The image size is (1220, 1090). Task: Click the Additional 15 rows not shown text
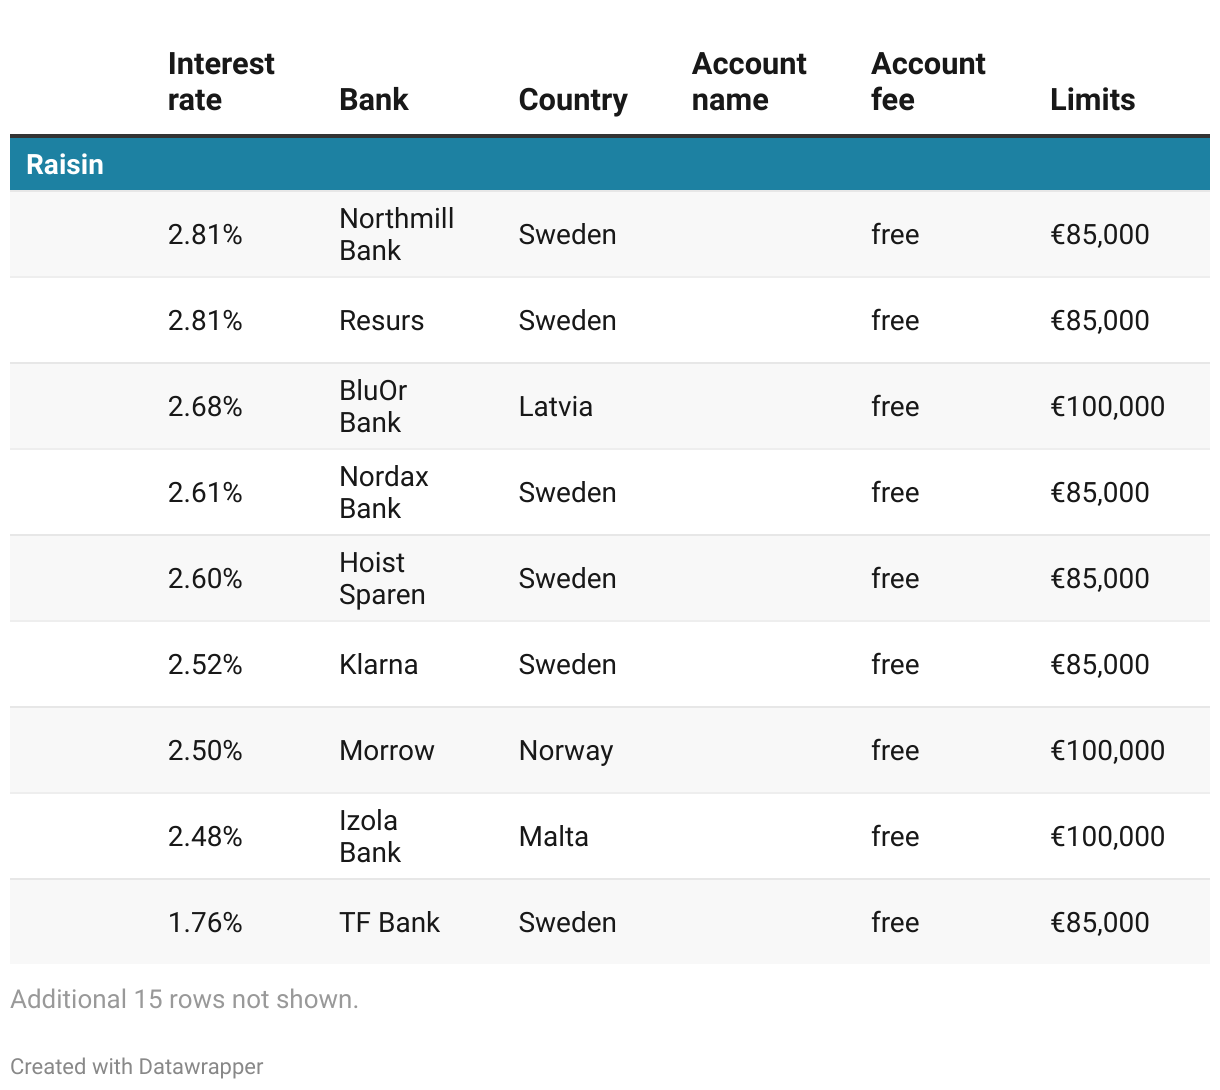tap(184, 999)
